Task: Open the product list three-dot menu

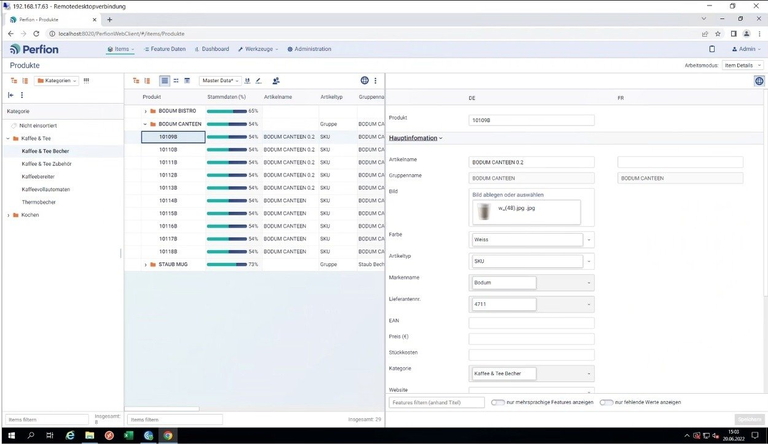Action: (x=376, y=80)
